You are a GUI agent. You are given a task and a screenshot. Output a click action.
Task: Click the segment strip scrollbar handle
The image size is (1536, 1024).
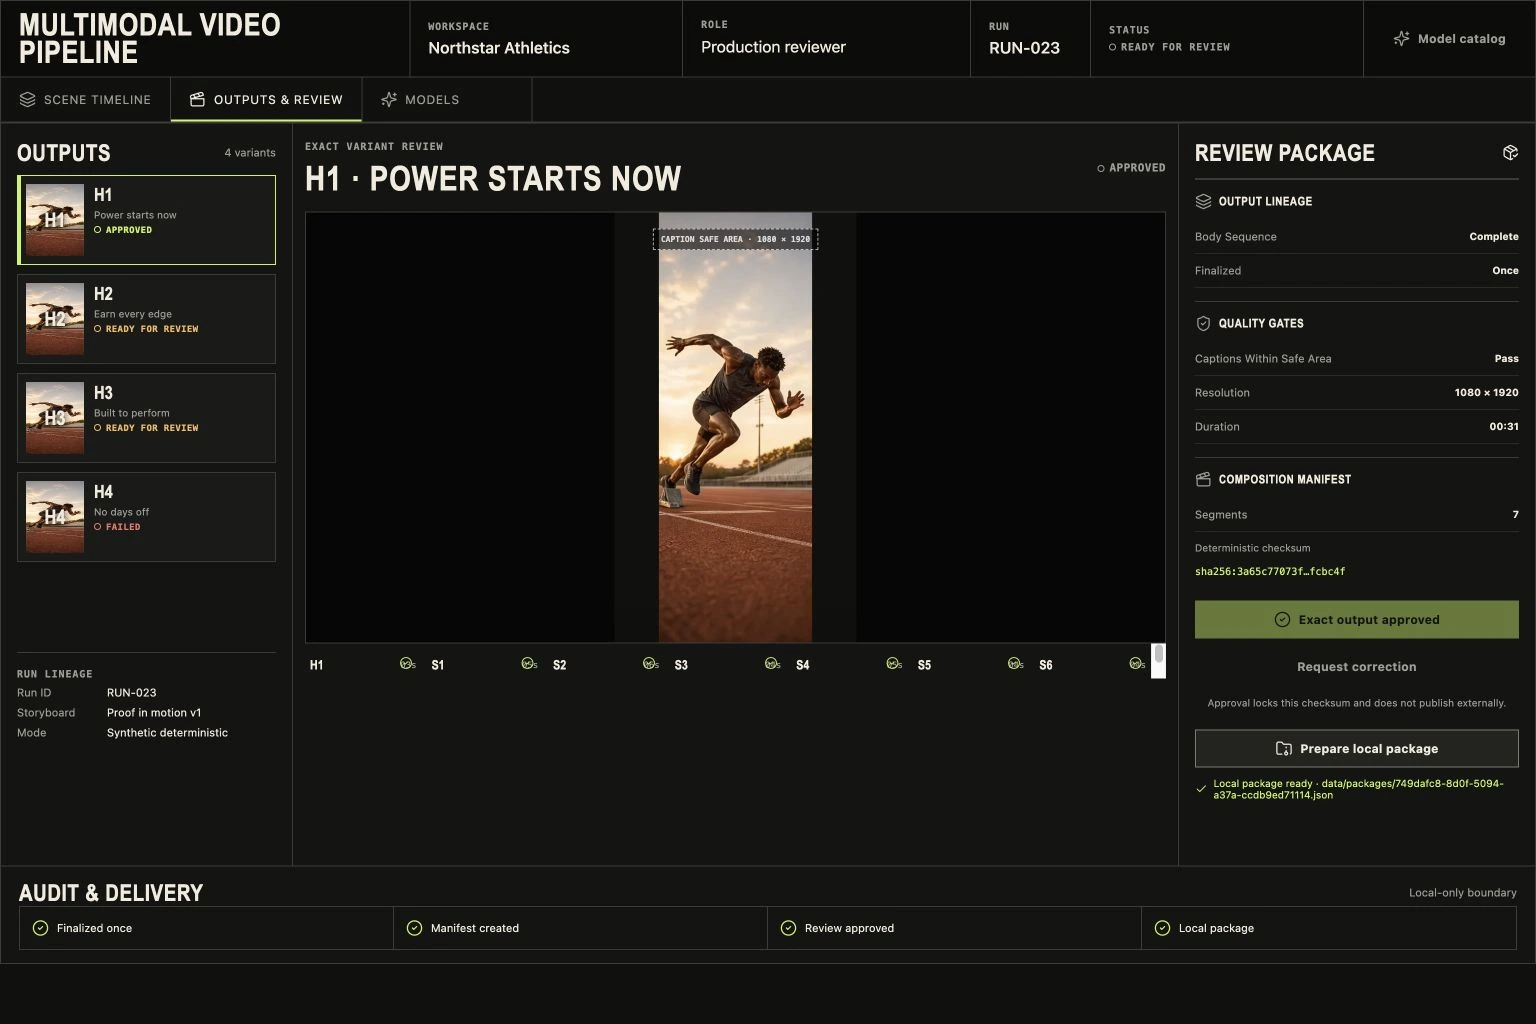[1159, 655]
